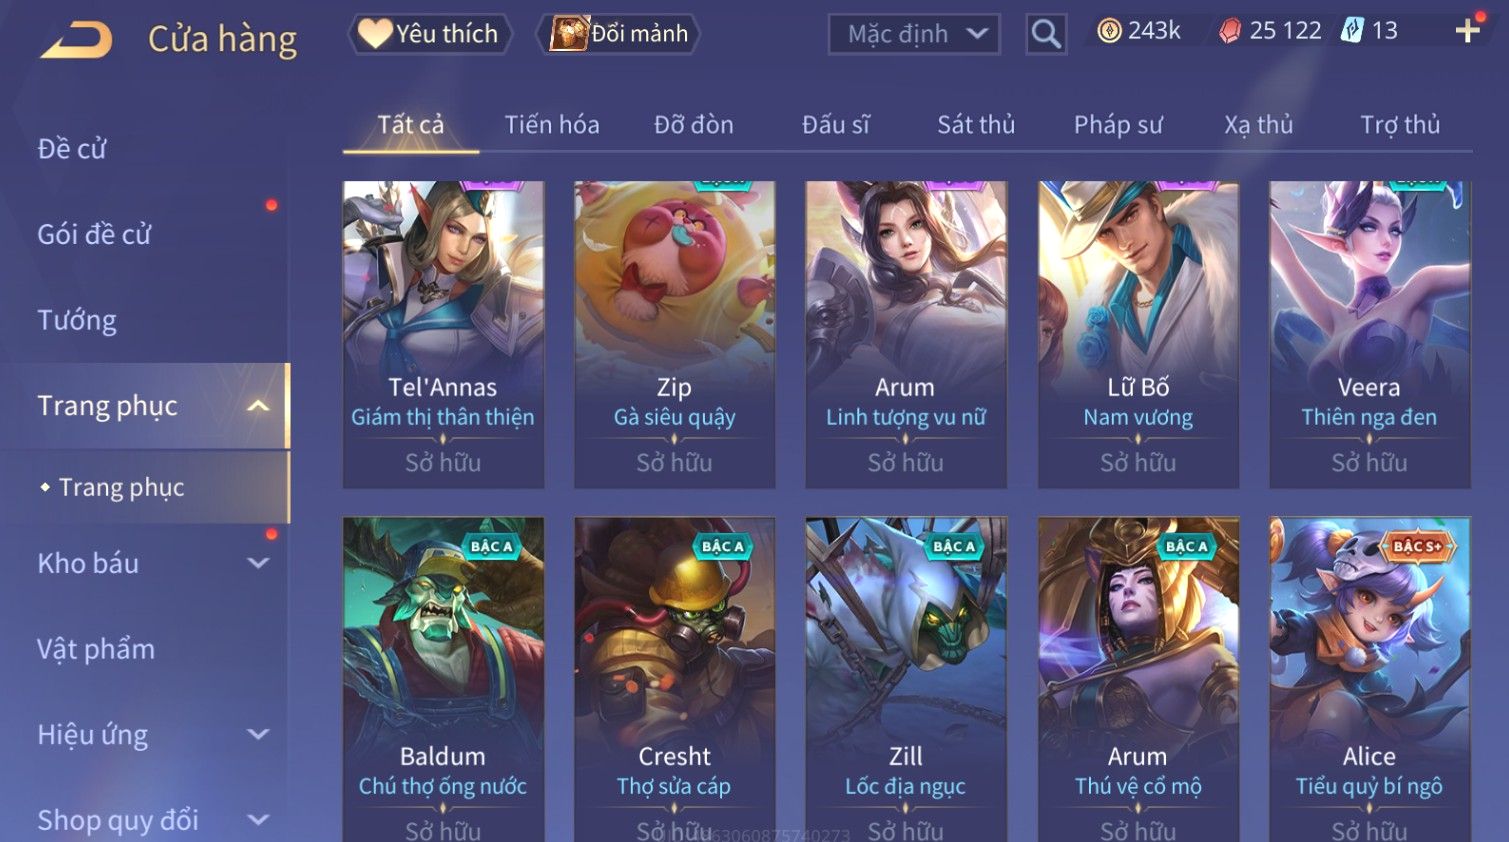Image resolution: width=1509 pixels, height=842 pixels.
Task: Tap the blue voucher ticket icon
Action: tap(1352, 30)
